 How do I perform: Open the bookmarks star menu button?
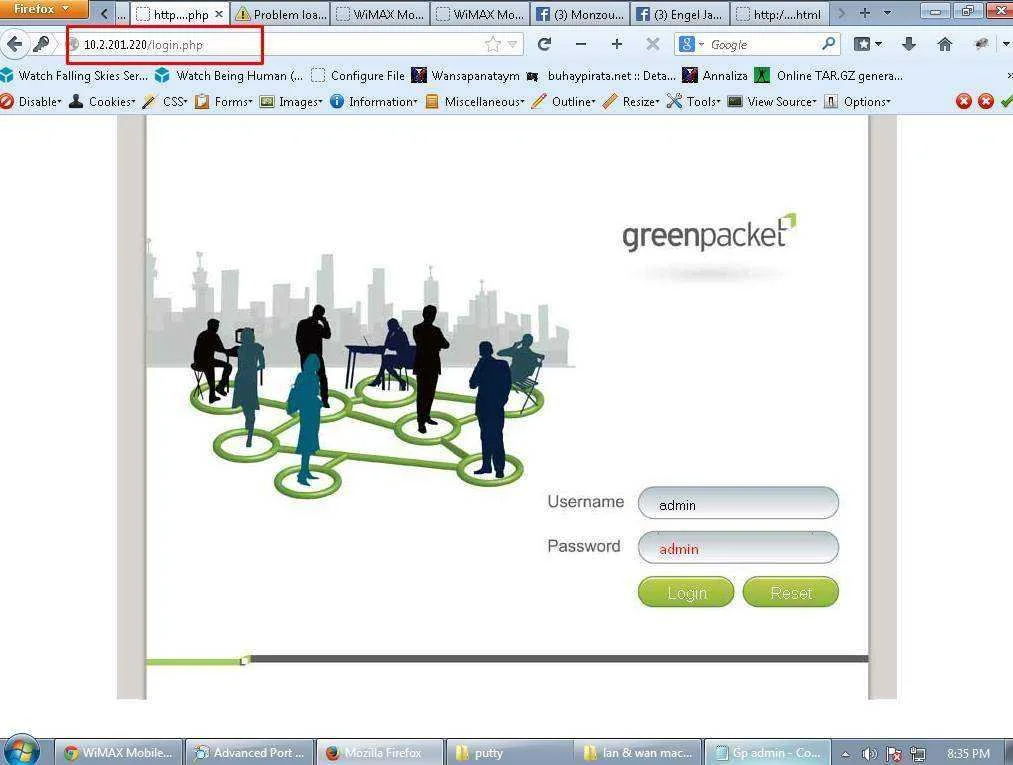click(x=868, y=44)
